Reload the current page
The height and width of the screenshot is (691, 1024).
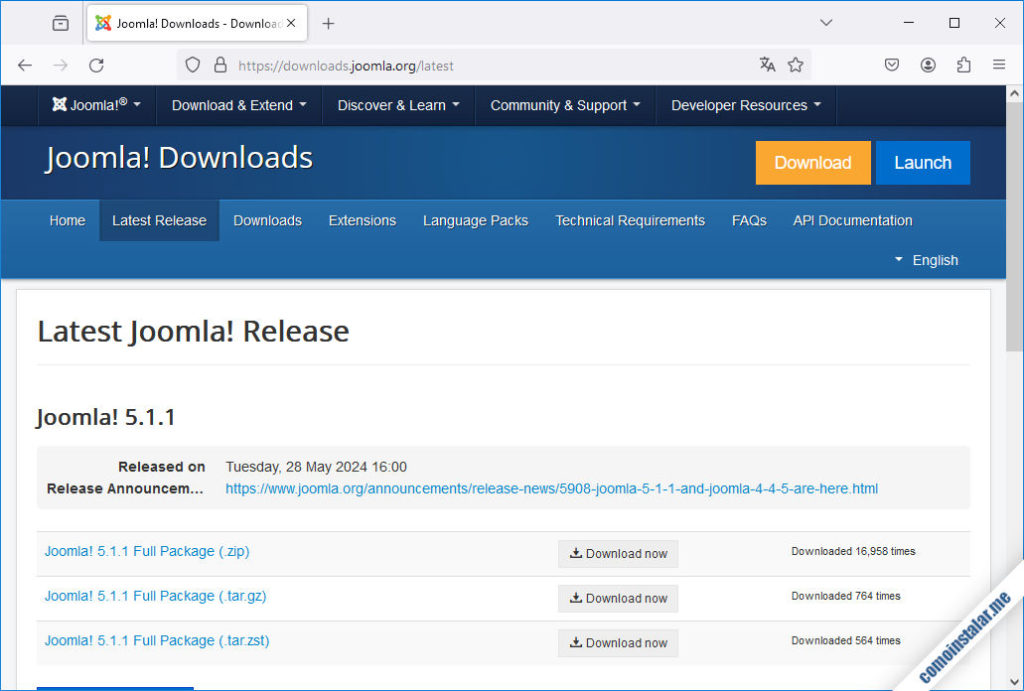[x=96, y=64]
